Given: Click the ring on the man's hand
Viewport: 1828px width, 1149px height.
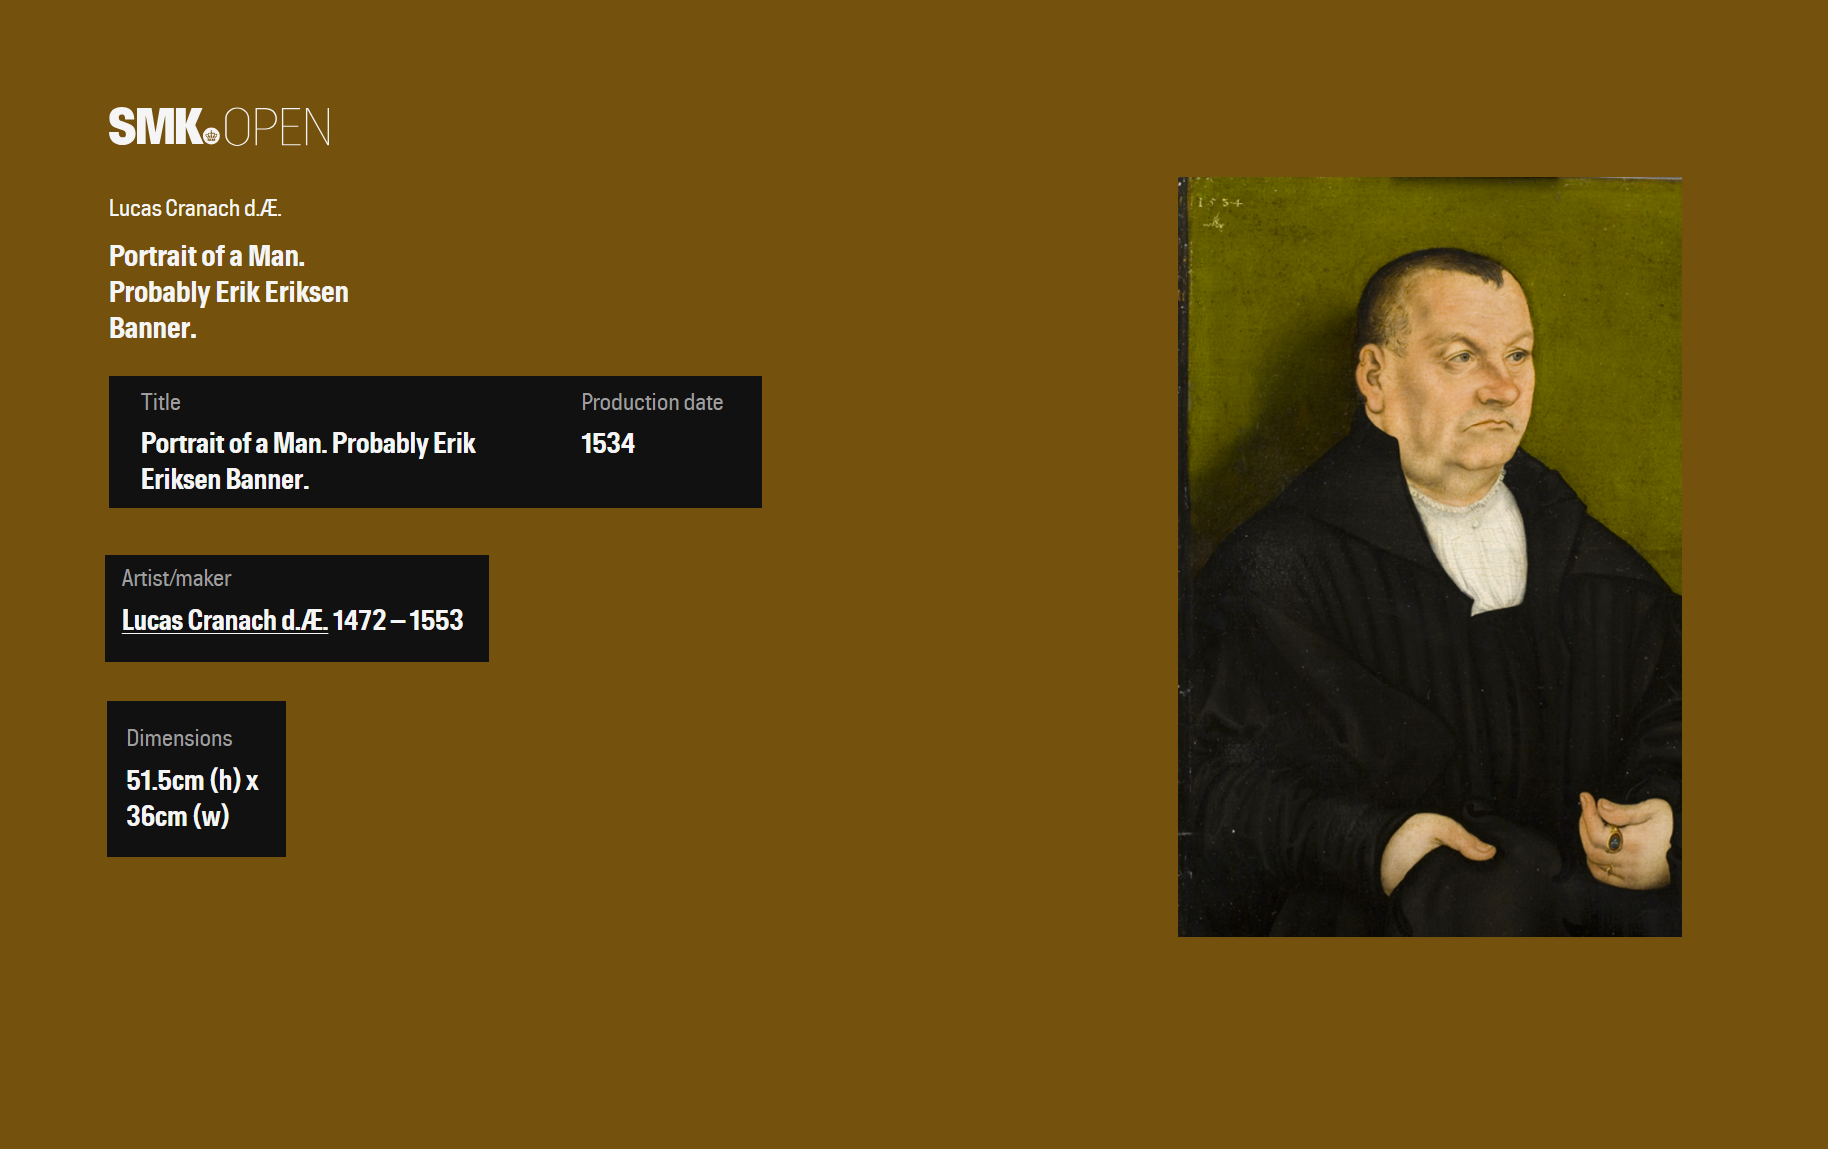Looking at the screenshot, I should 1614,839.
